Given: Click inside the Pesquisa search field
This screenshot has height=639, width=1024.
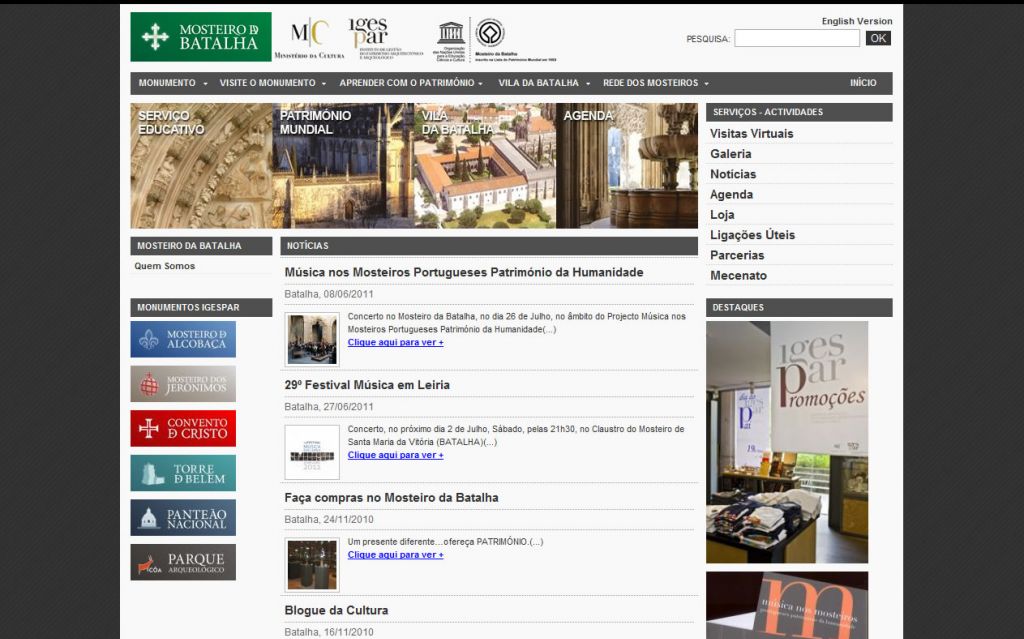Looking at the screenshot, I should [796, 39].
